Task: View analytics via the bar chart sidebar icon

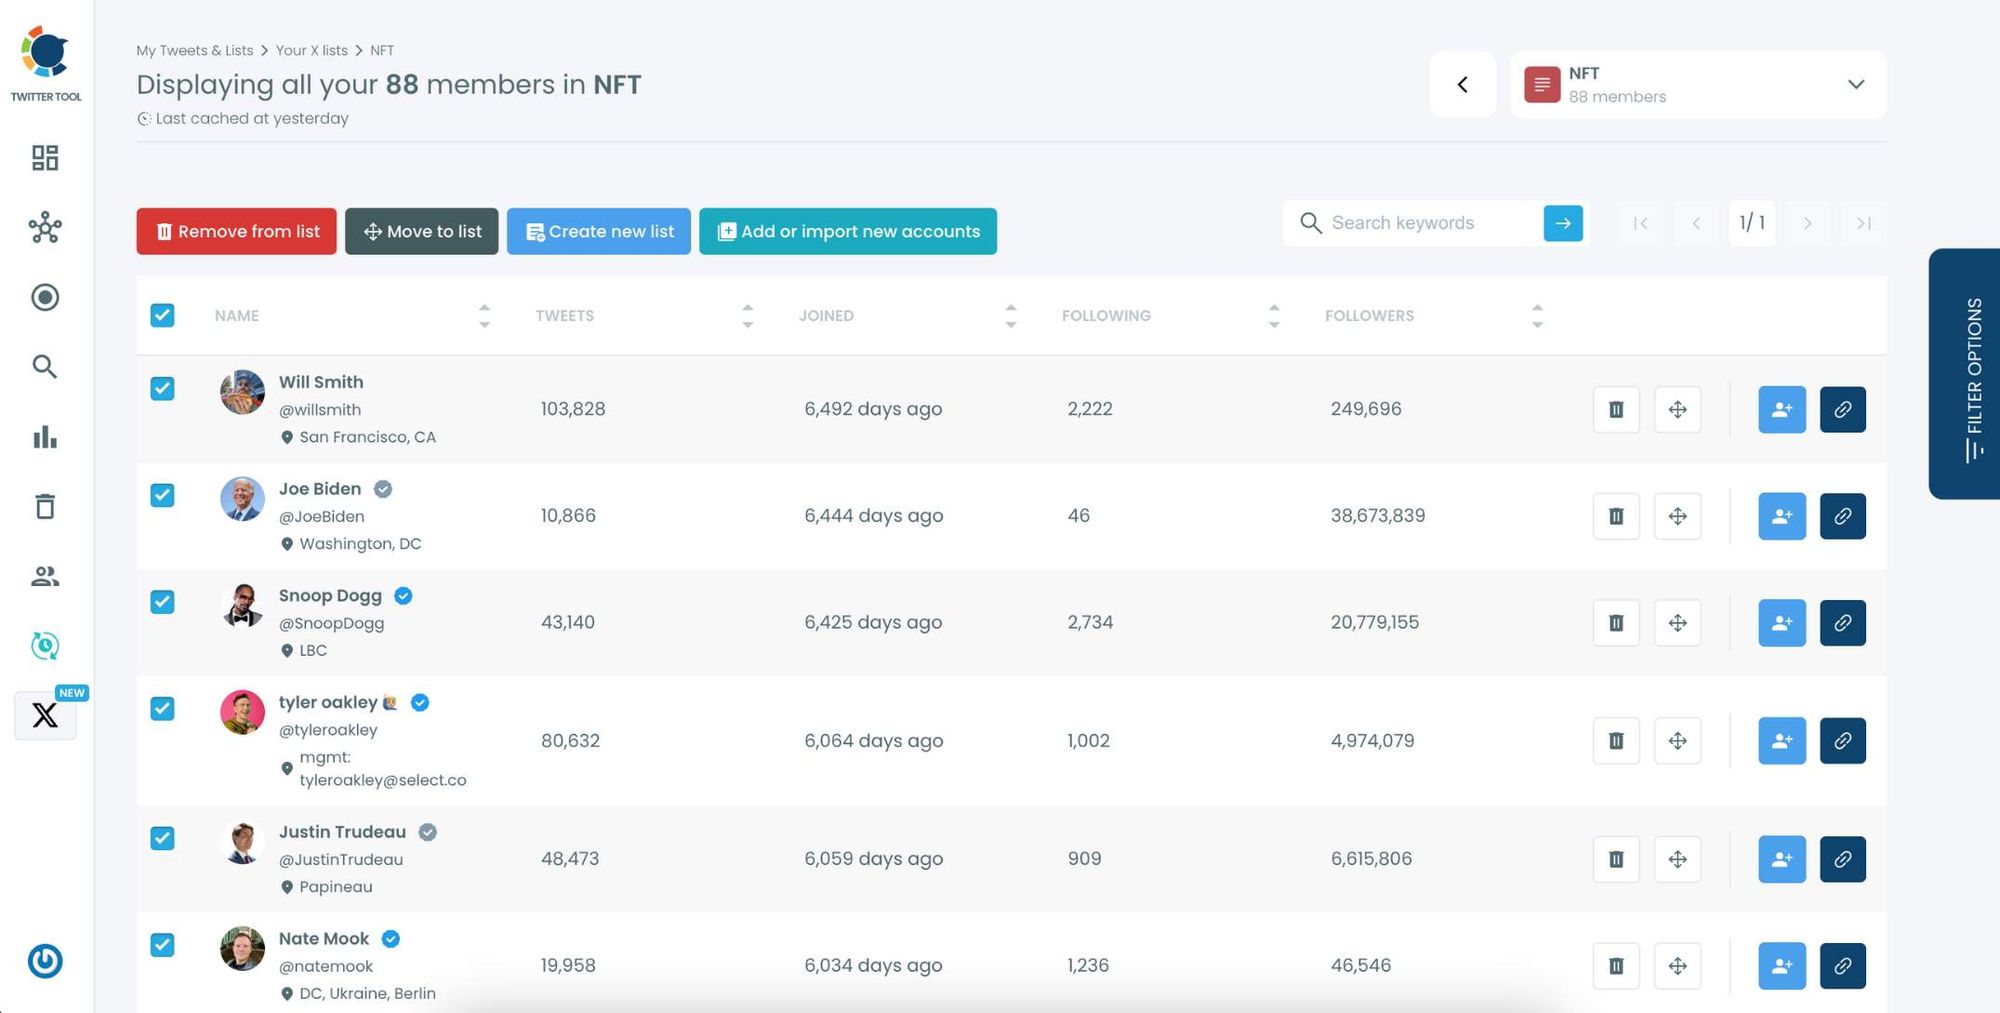Action: (44, 437)
